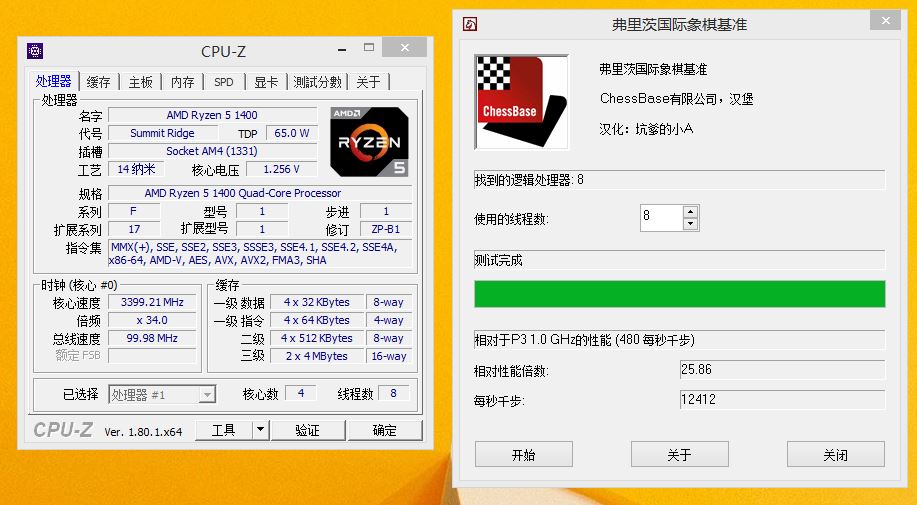917x505 pixels.
Task: Click the kilonodes per second value 12412
Action: click(782, 399)
